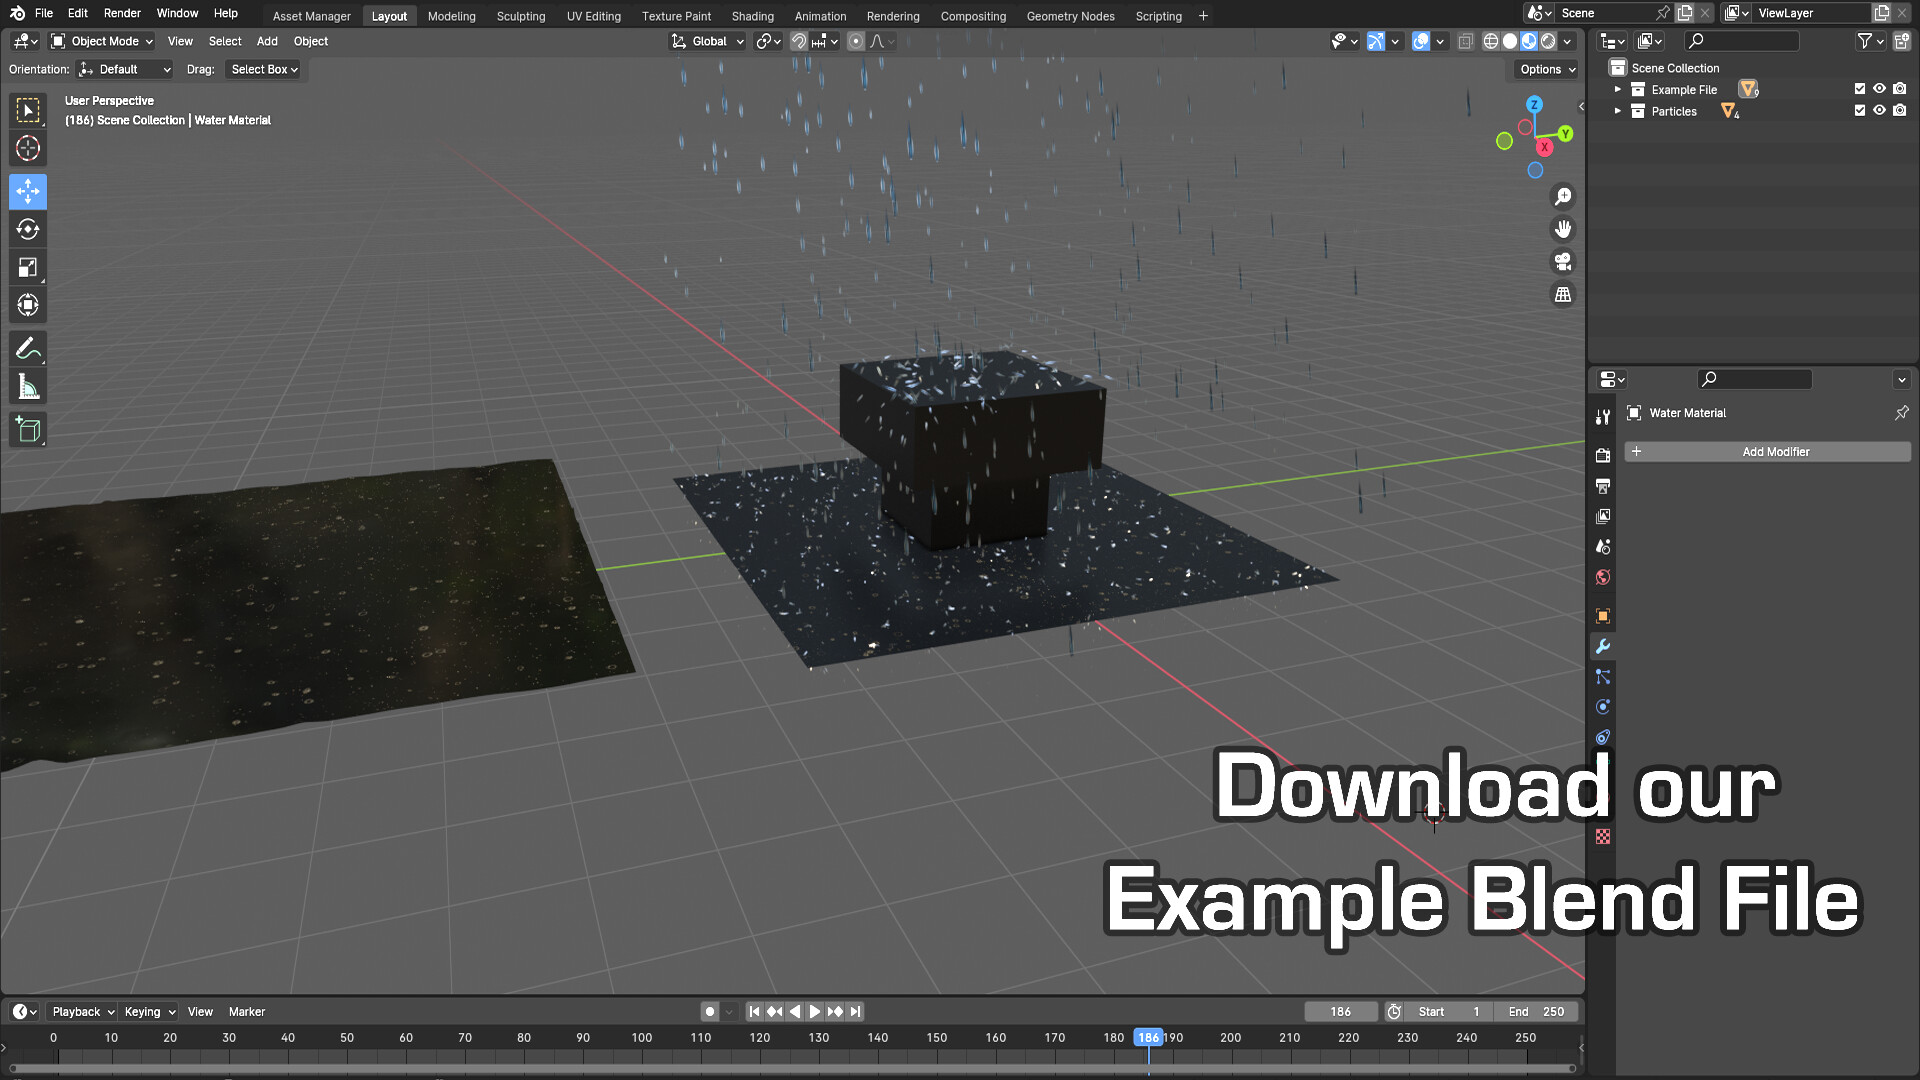Viewport: 1920px width, 1080px height.
Task: Select the Measure tool
Action: point(28,385)
